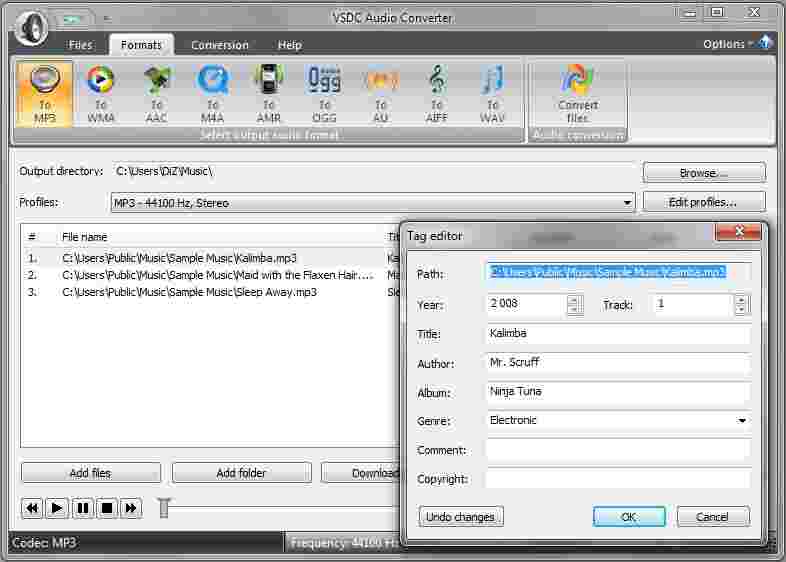786x562 pixels.
Task: Click the Convert files icon
Action: point(577,94)
